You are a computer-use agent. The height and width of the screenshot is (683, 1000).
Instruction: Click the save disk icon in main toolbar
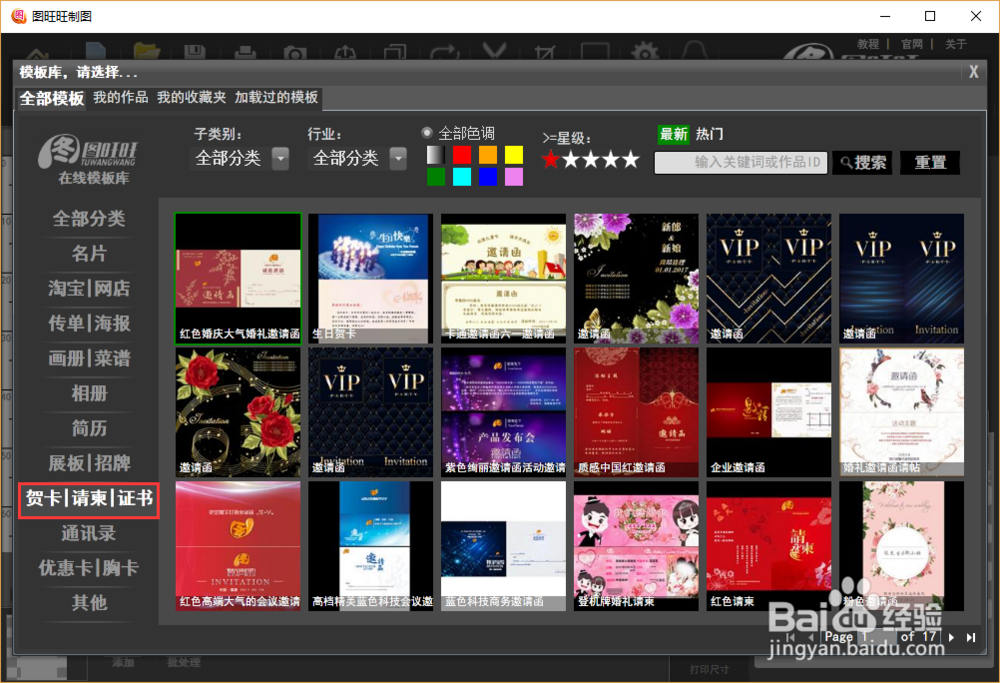pos(195,52)
